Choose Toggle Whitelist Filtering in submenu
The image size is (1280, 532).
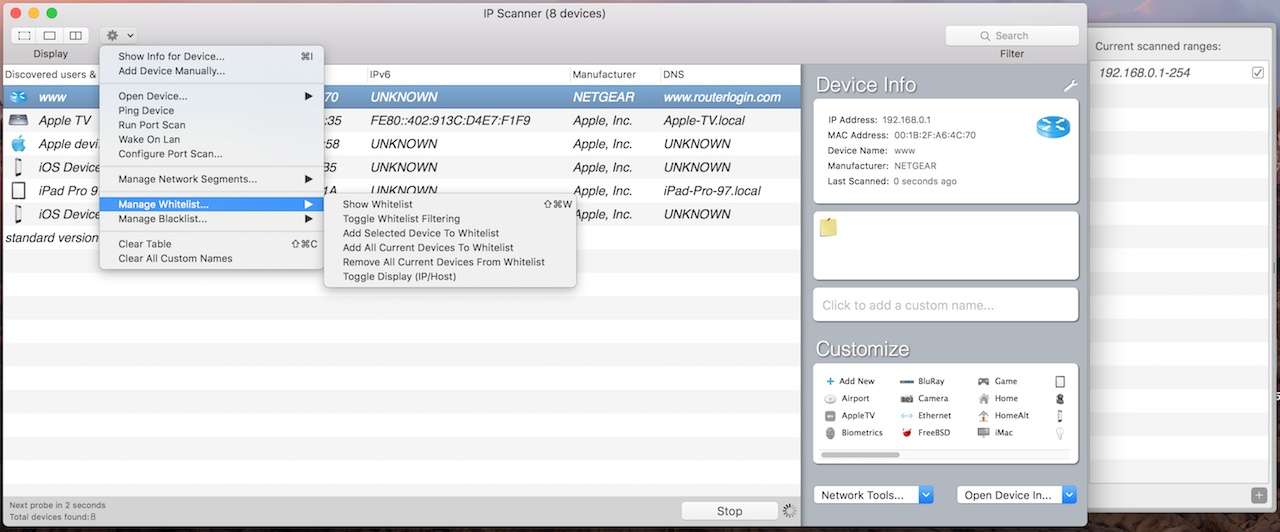pyautogui.click(x=450, y=218)
